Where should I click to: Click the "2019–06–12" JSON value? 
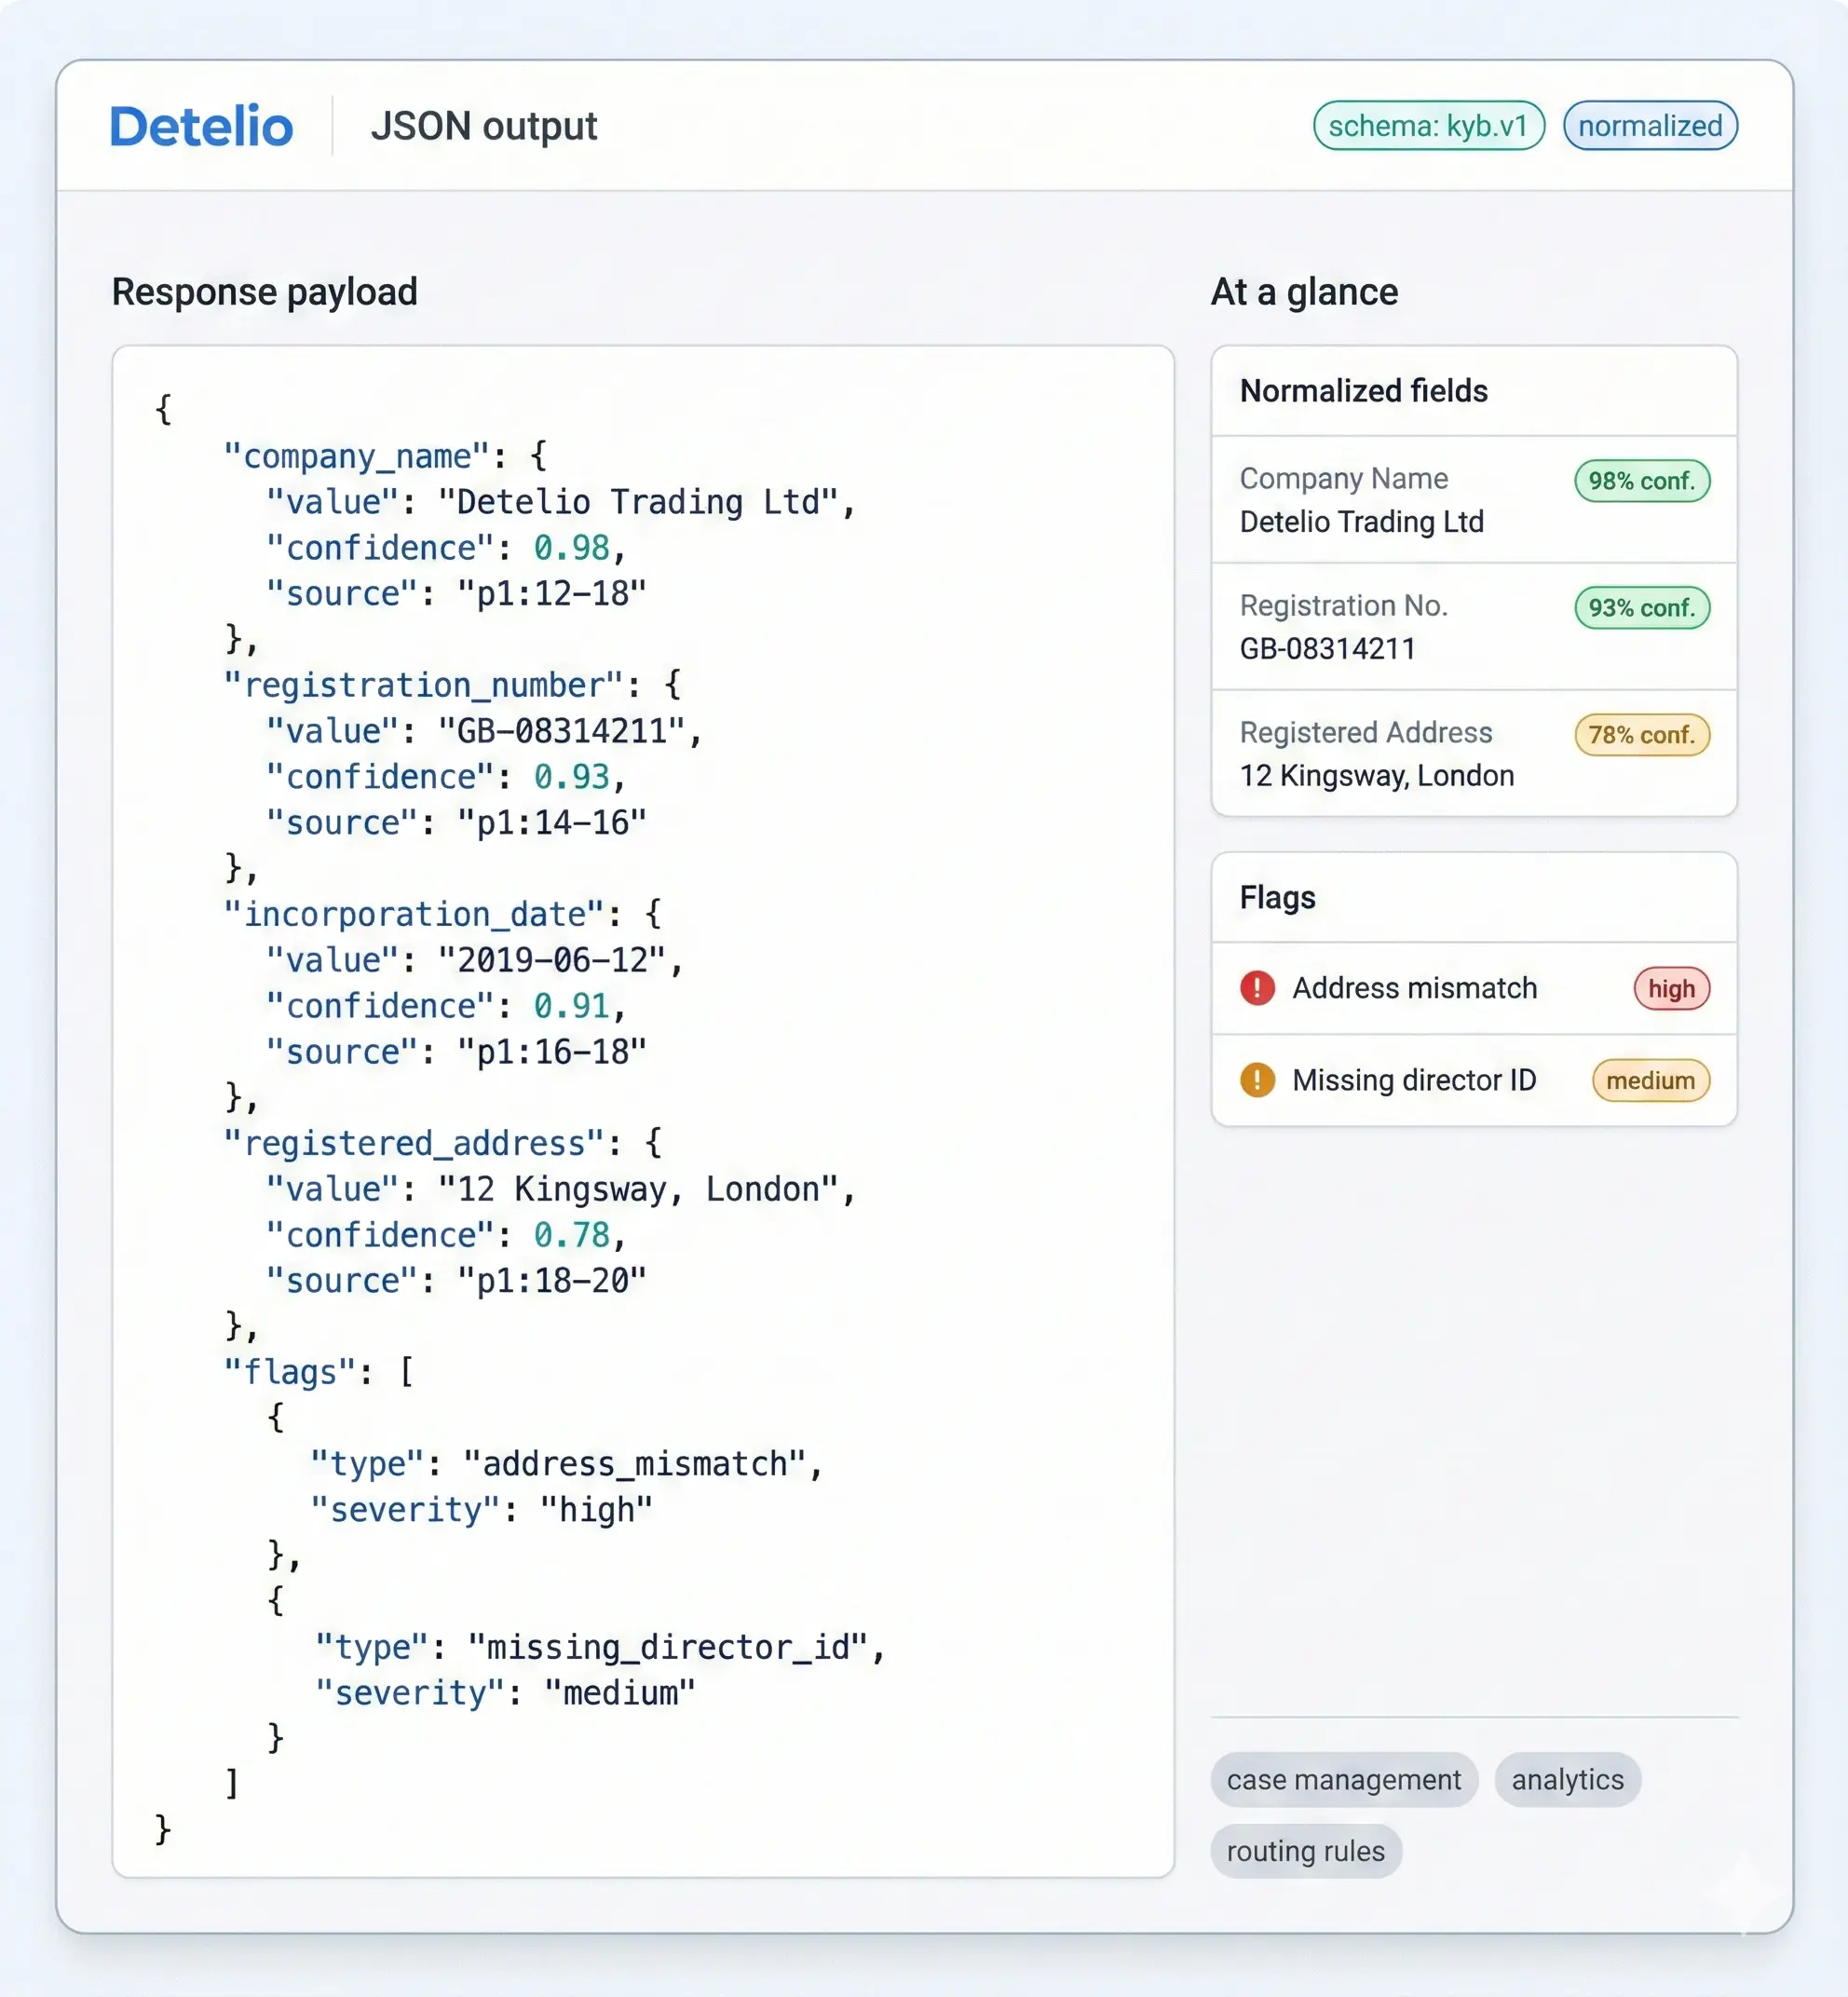coord(552,960)
